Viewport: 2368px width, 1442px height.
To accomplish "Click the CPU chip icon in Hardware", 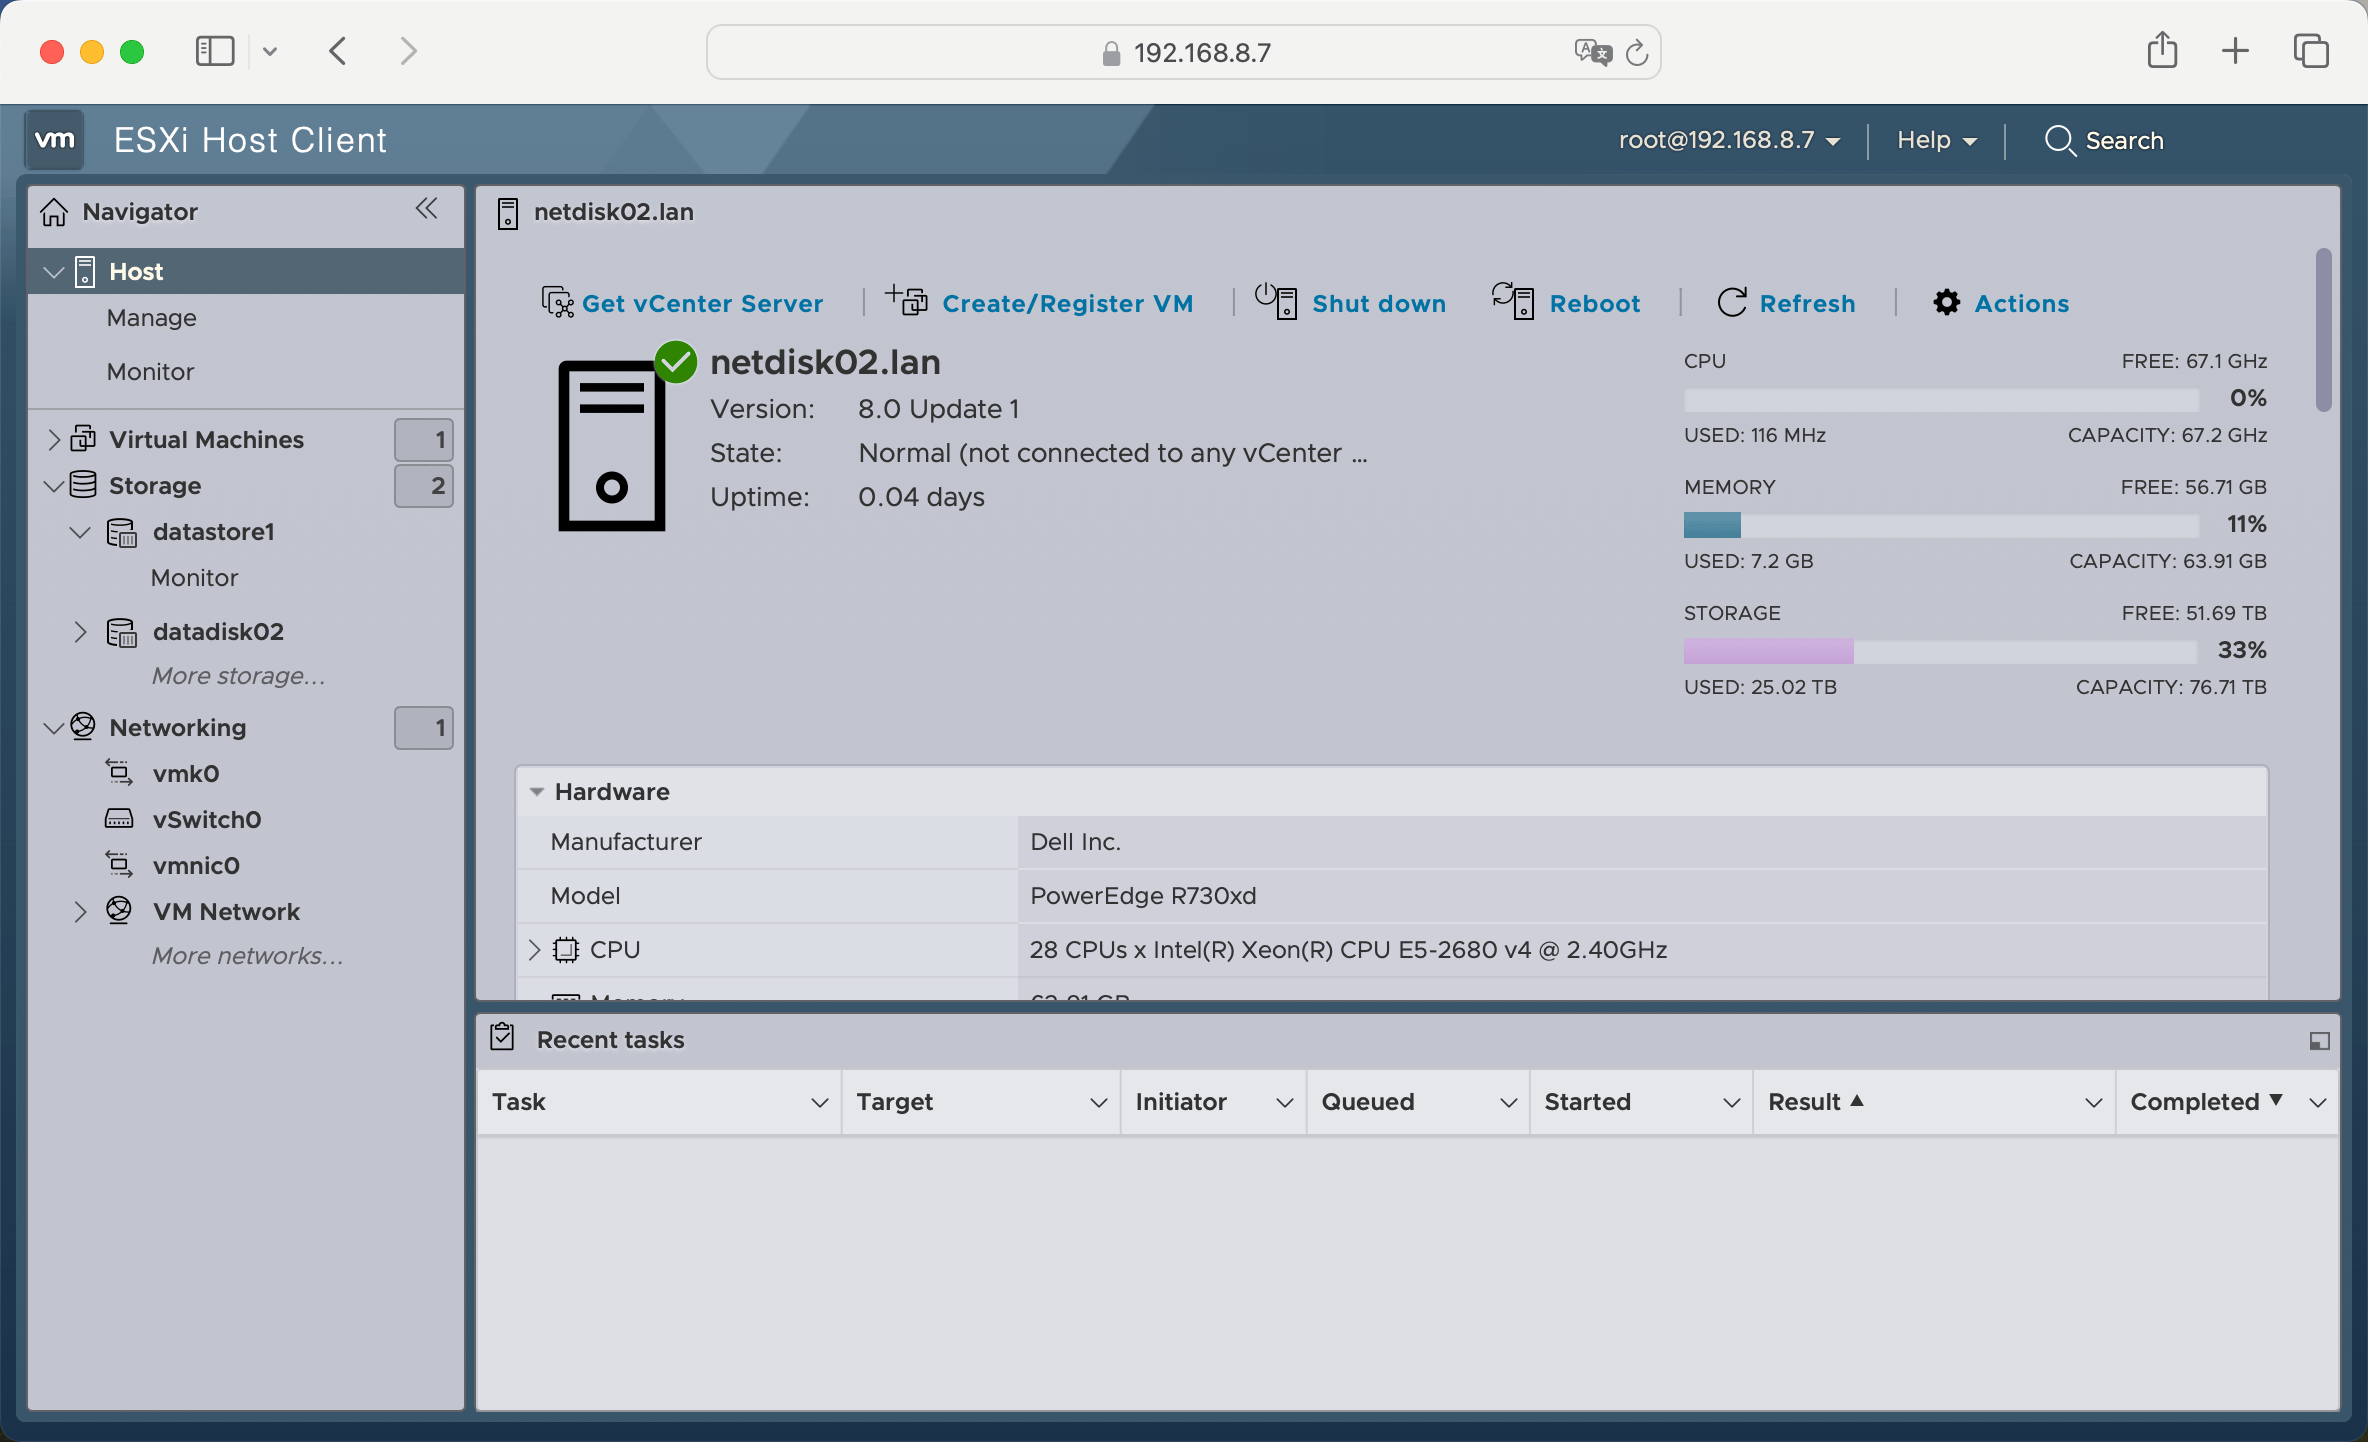I will click(x=566, y=950).
